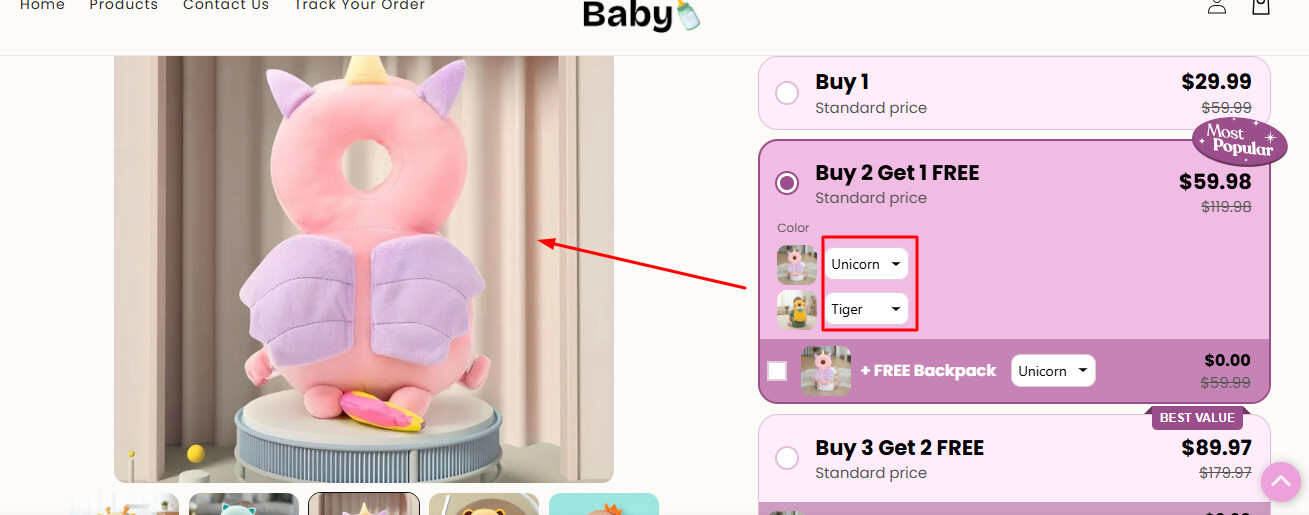The image size is (1309, 515).
Task: Select the Buy 3 Get 2 FREE radio option
Action: point(787,458)
